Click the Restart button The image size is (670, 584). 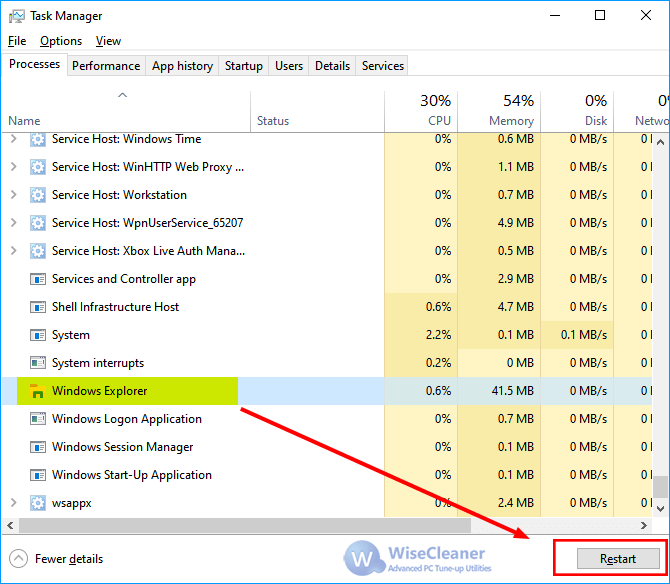point(618,559)
